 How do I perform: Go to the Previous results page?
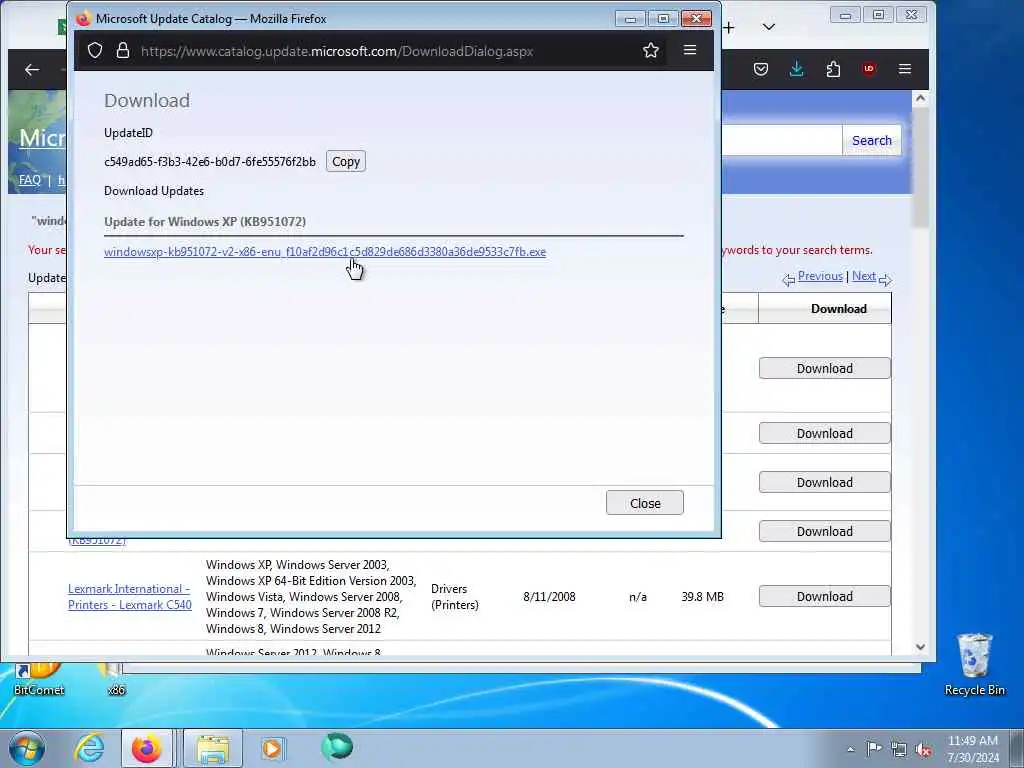pyautogui.click(x=820, y=276)
